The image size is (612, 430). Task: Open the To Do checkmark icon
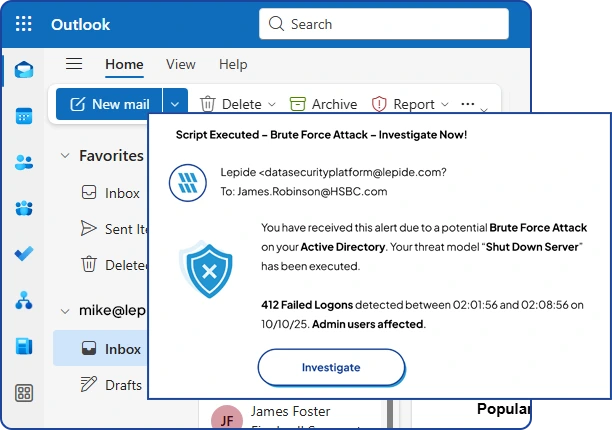(24, 254)
